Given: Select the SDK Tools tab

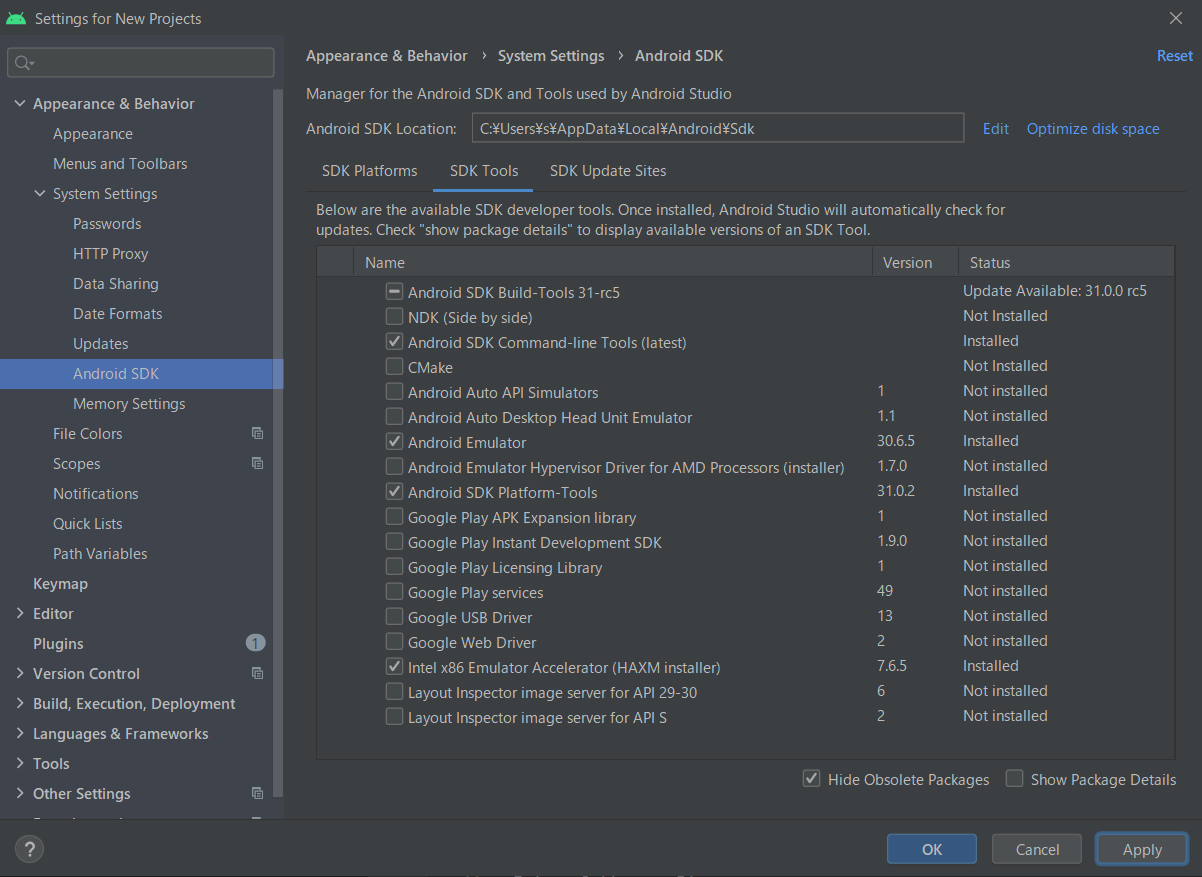Looking at the screenshot, I should pyautogui.click(x=484, y=171).
